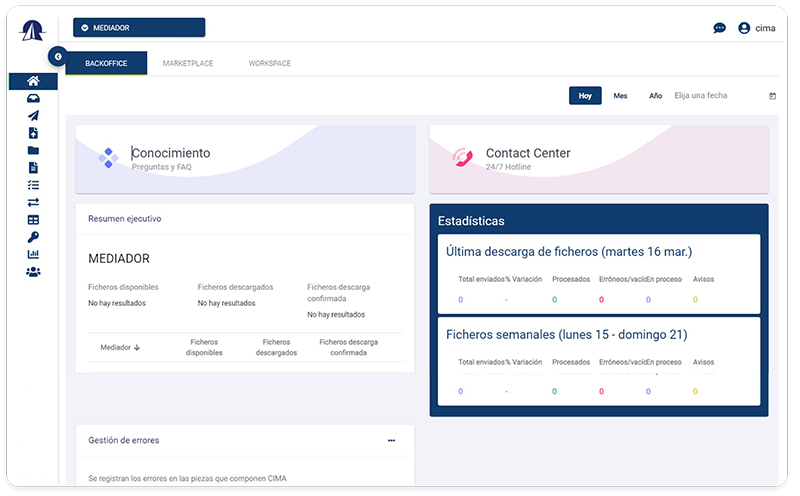
Task: Select the checklist tasks sidebar icon
Action: click(33, 185)
